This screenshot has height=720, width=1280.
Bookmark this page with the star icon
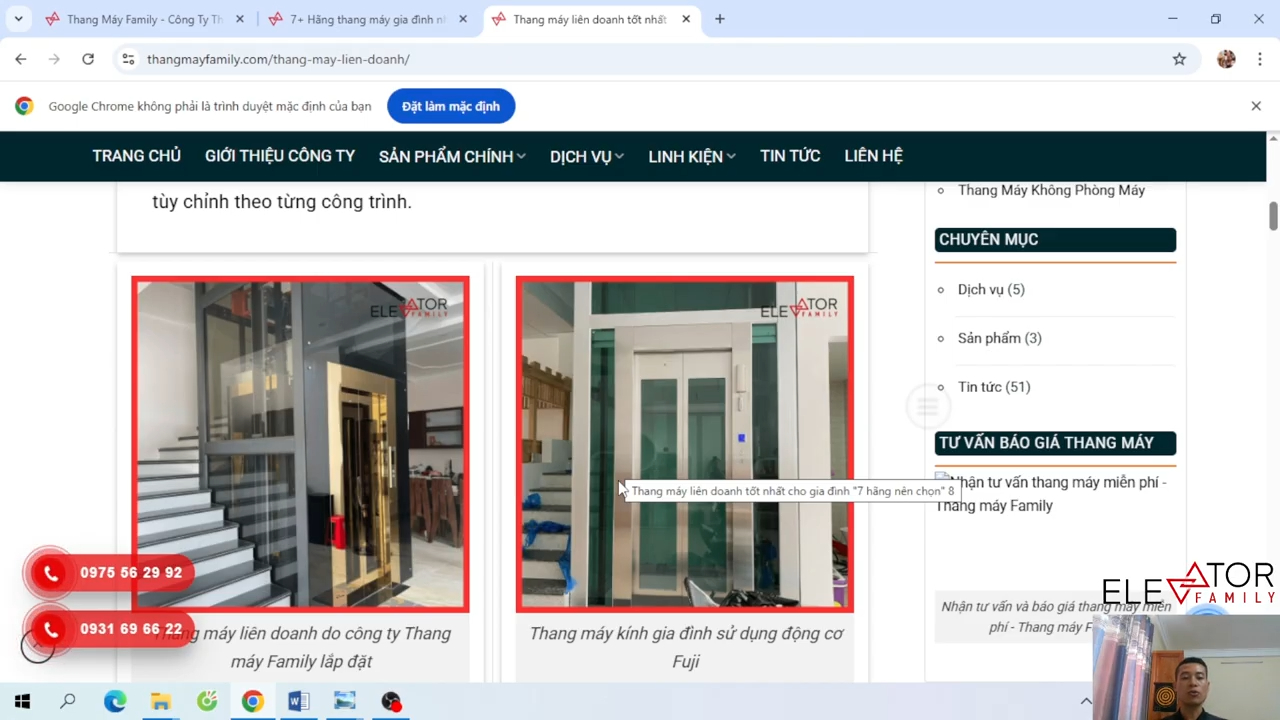coord(1179,59)
